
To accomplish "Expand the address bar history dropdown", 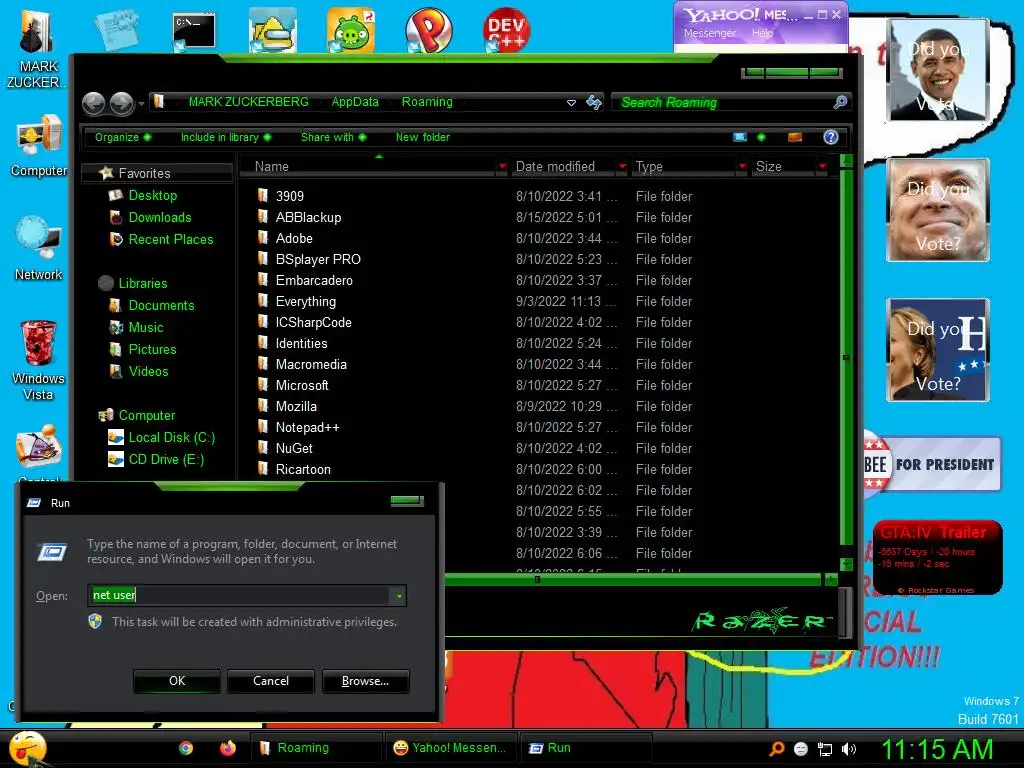I will [x=571, y=103].
